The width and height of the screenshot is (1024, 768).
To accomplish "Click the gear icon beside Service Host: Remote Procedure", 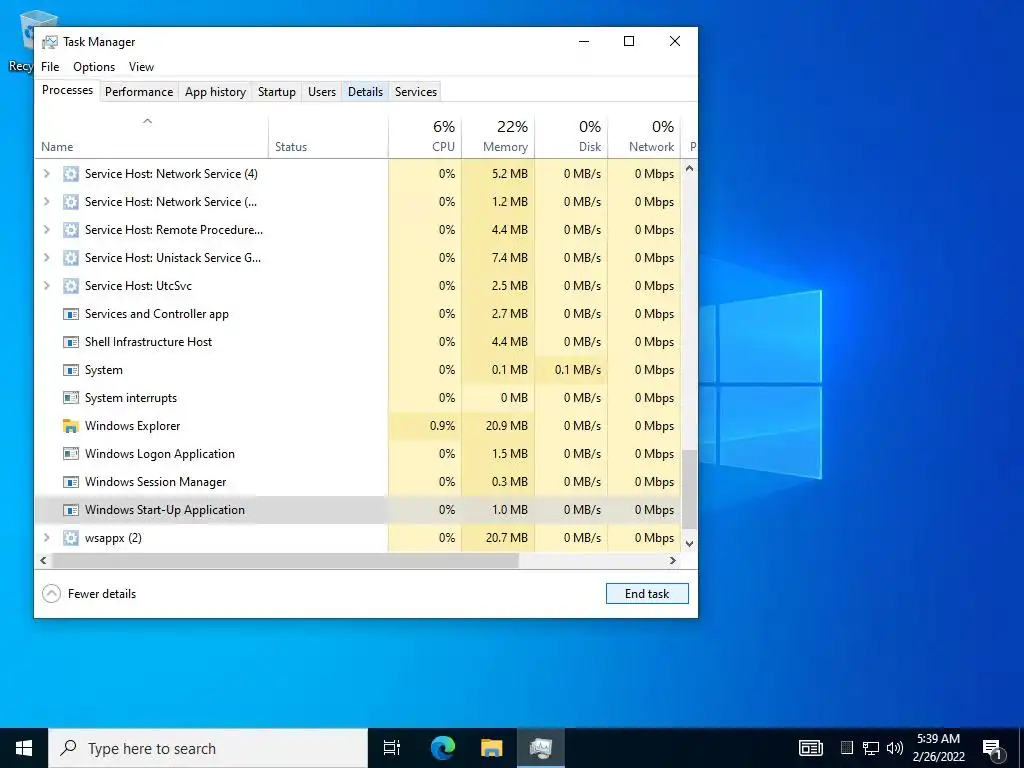I will tap(71, 230).
